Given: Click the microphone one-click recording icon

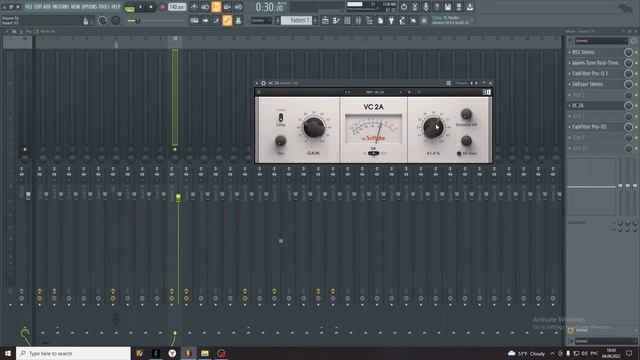Looking at the screenshot, I should coord(426,7).
